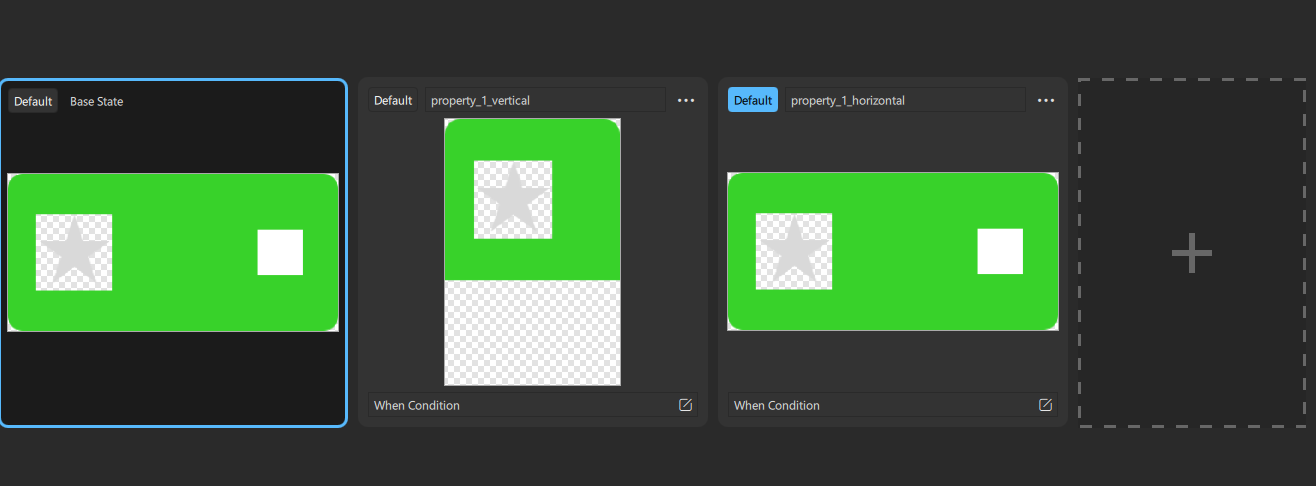Click When Condition text under property_1_horizontal
This screenshot has height=486, width=1316.
click(x=777, y=405)
